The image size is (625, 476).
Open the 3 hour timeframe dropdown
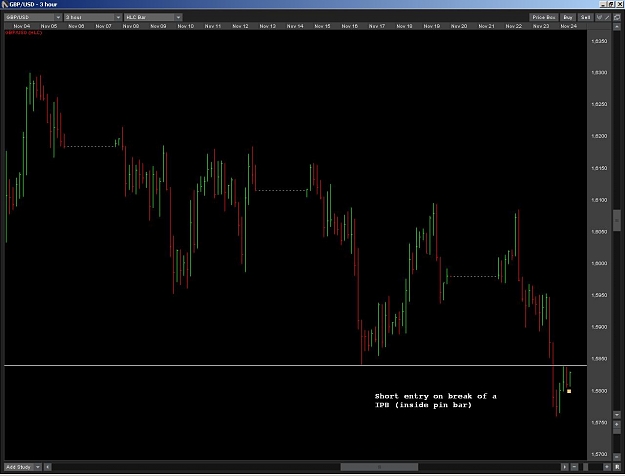pyautogui.click(x=92, y=17)
